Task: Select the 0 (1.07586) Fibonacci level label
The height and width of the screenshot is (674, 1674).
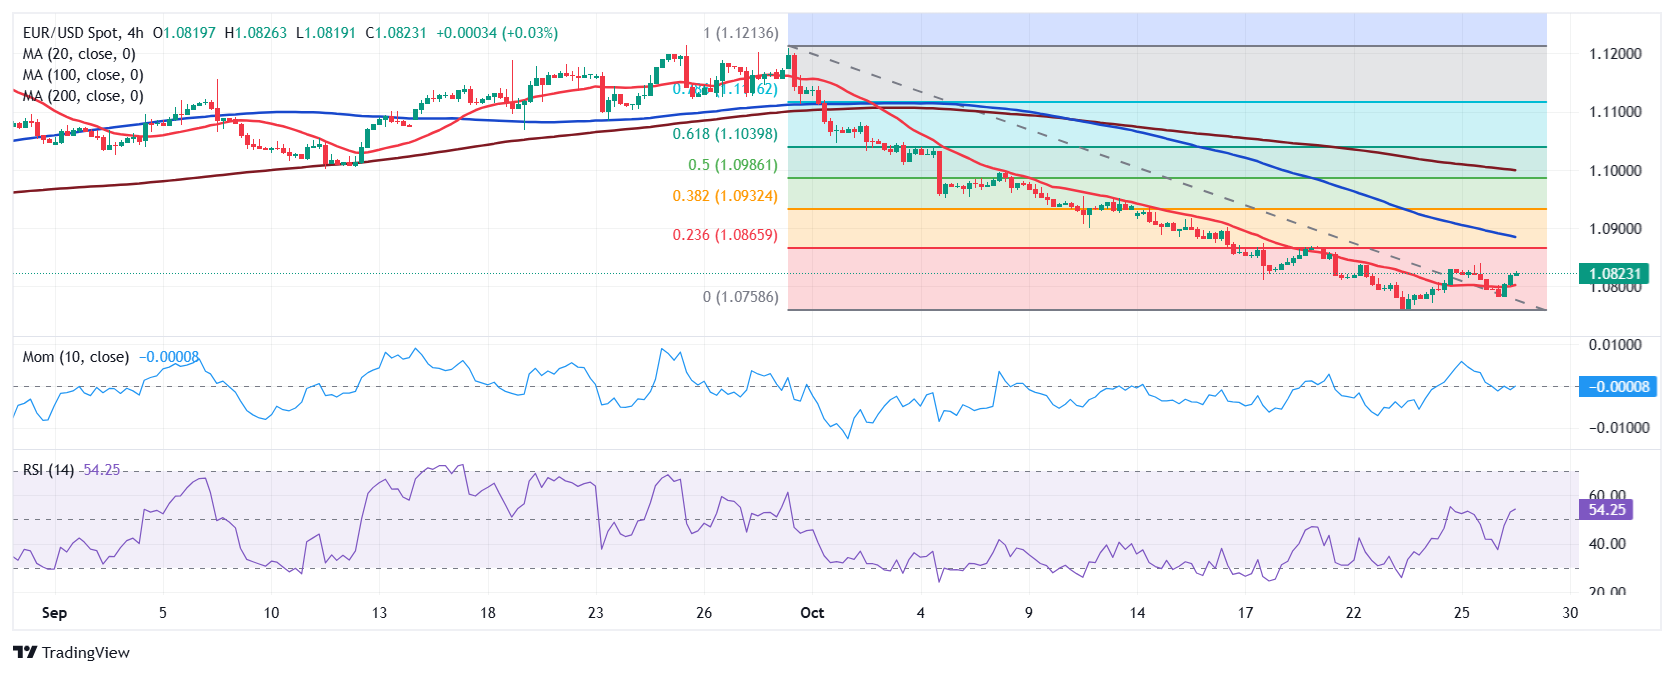Action: (740, 297)
